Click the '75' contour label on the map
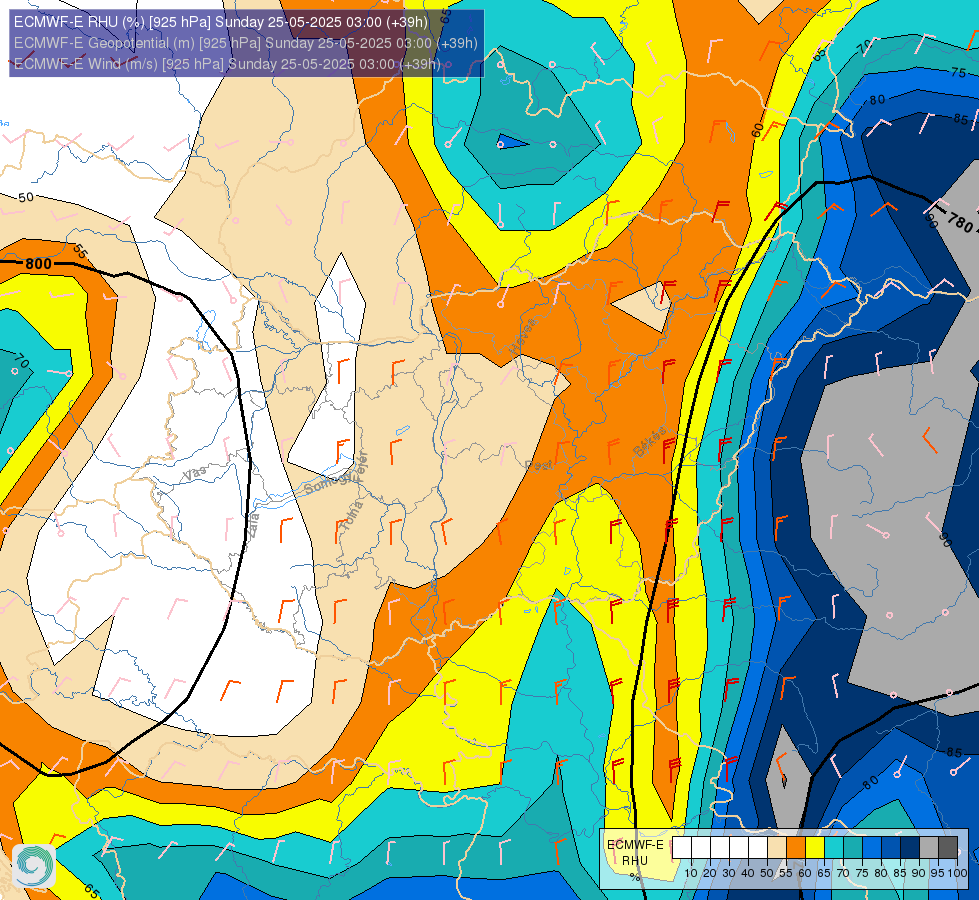This screenshot has width=979, height=900. point(958,72)
